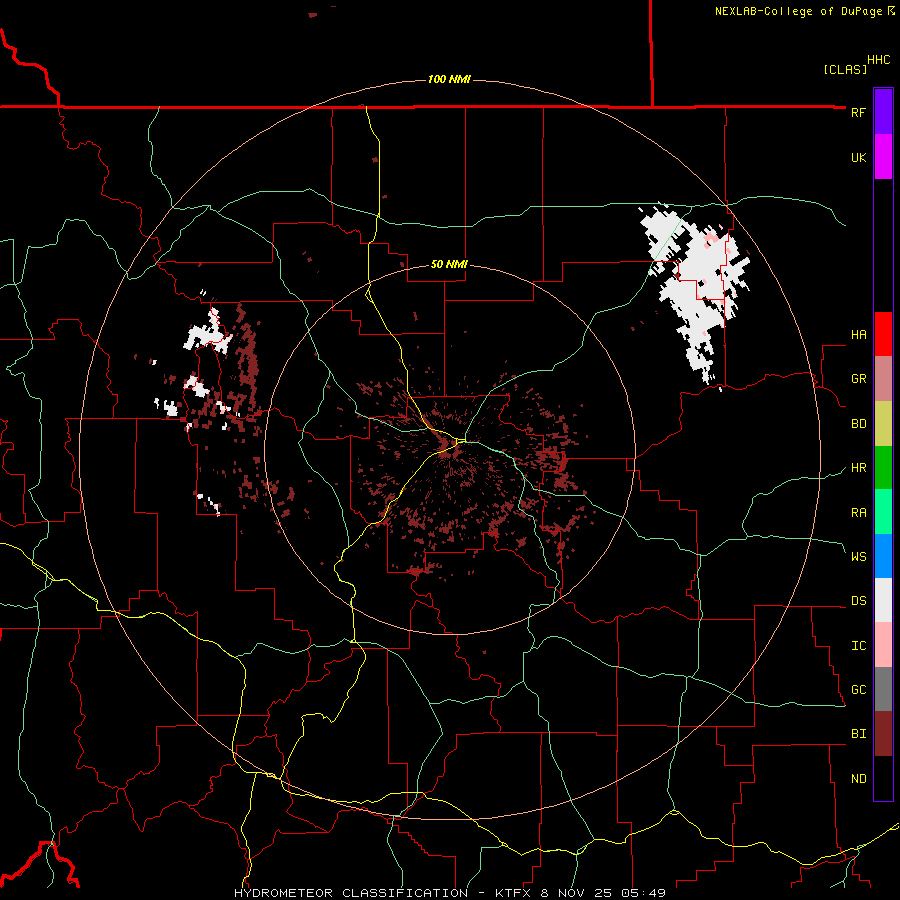
Task: Click the RF purple legend color swatch
Action: tap(883, 112)
